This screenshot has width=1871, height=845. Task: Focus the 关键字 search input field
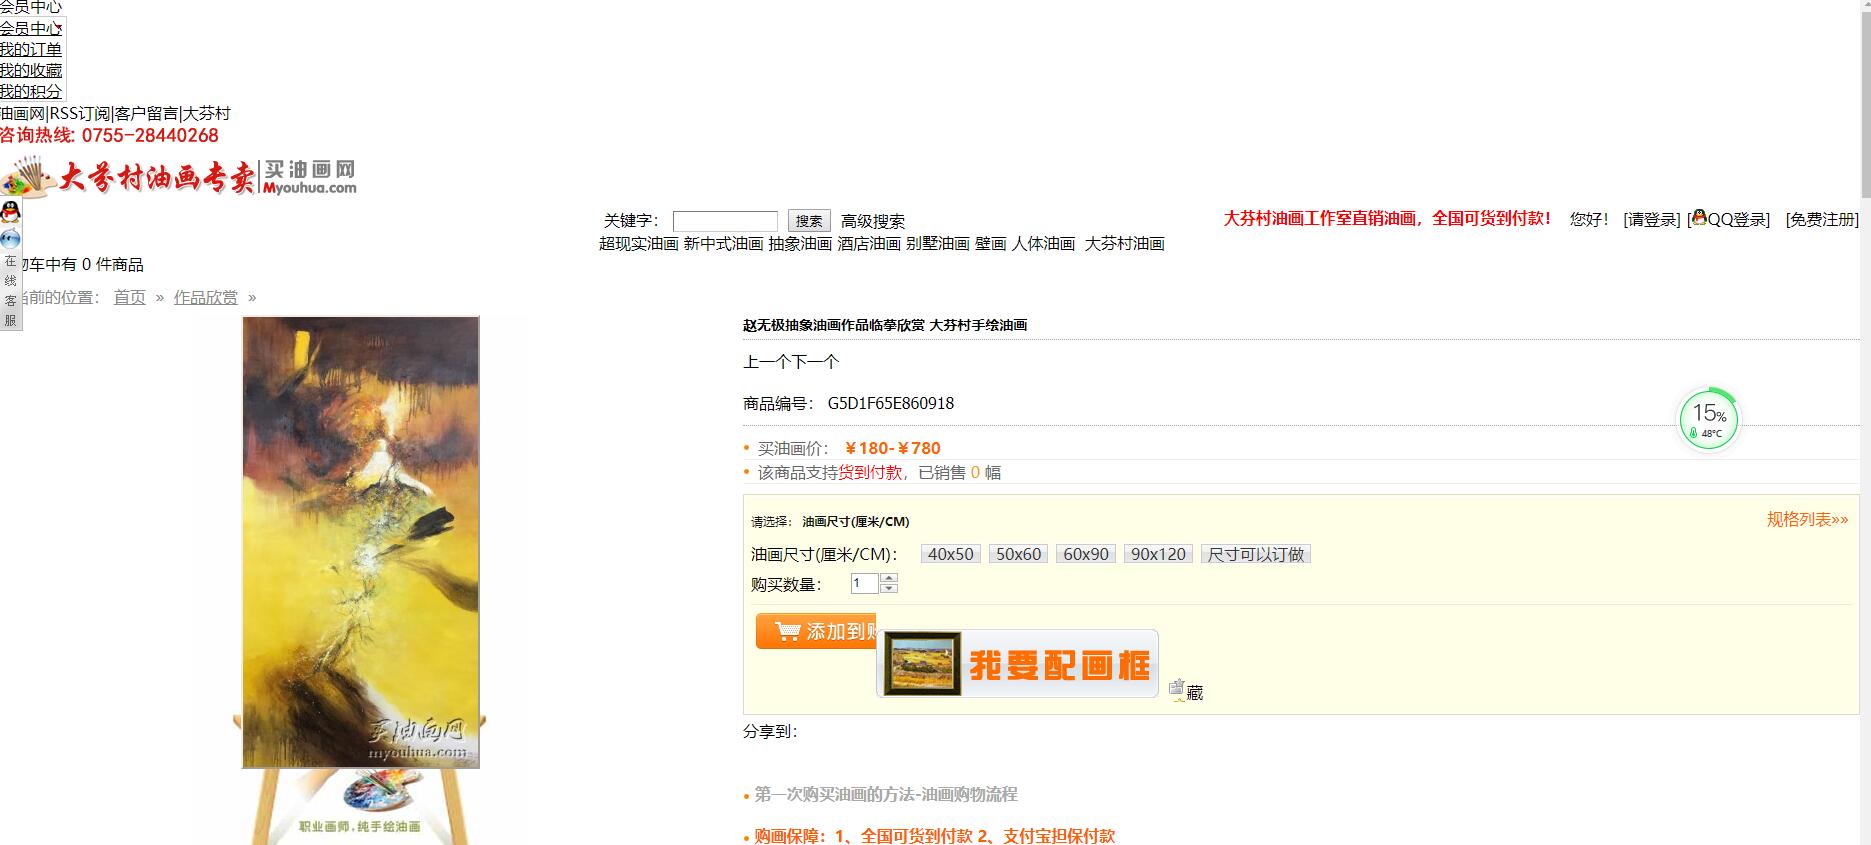click(x=725, y=221)
